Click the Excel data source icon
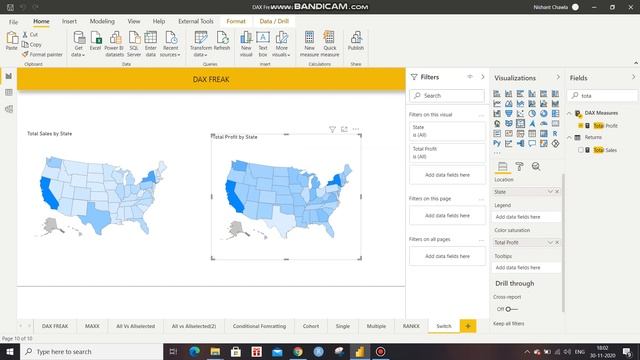The height and width of the screenshot is (360, 640). 96,41
